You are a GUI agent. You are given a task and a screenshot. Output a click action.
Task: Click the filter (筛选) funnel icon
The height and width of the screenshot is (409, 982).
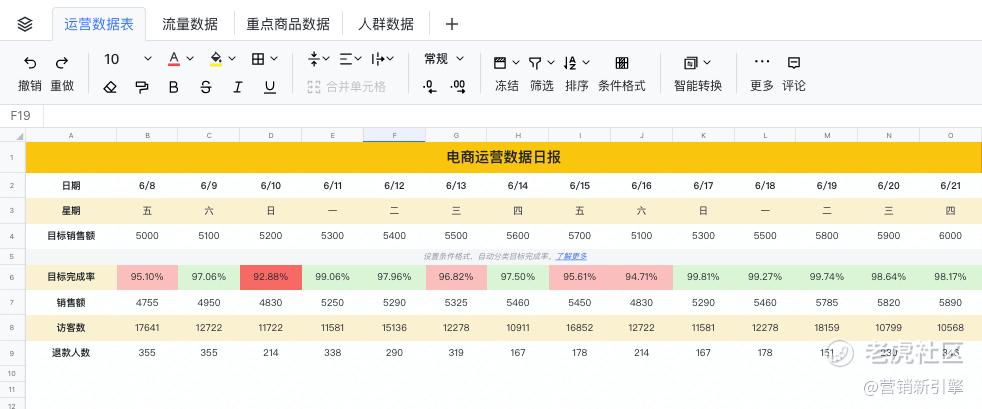coord(535,63)
